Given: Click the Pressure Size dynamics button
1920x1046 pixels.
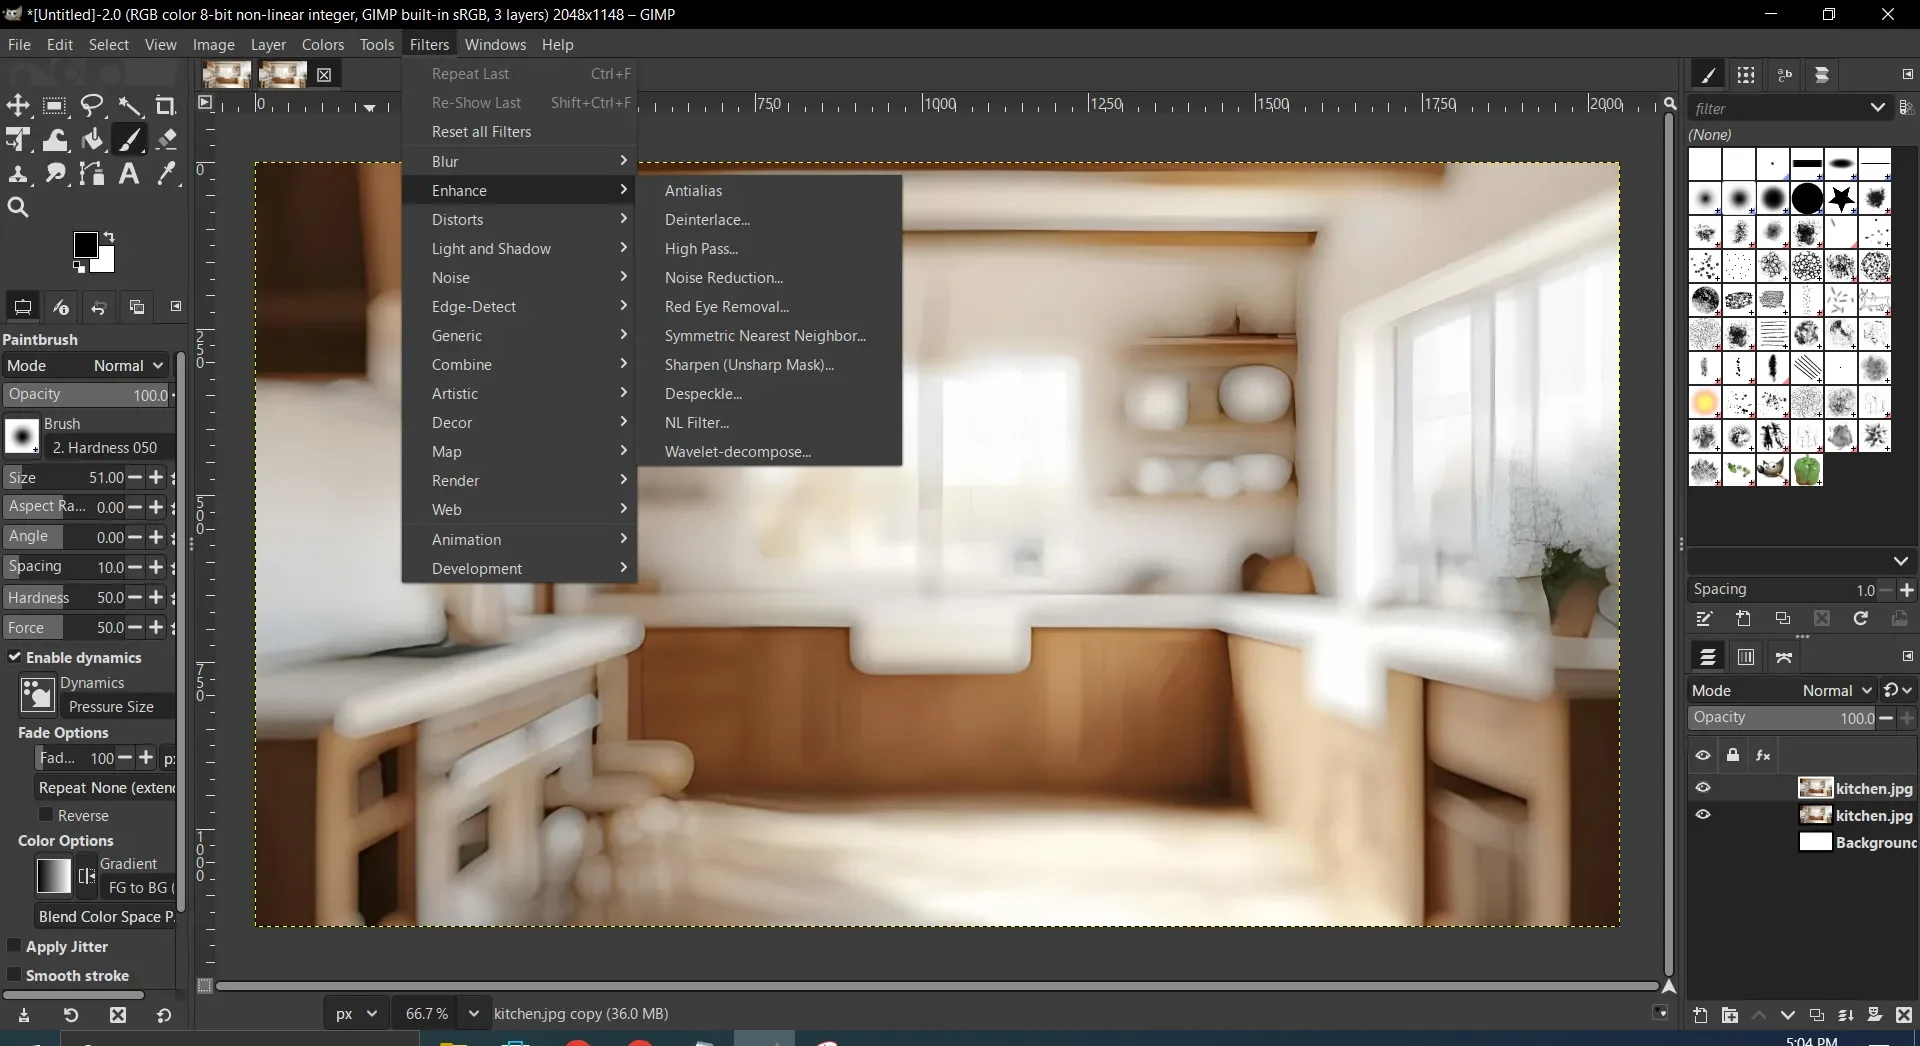Looking at the screenshot, I should (115, 707).
